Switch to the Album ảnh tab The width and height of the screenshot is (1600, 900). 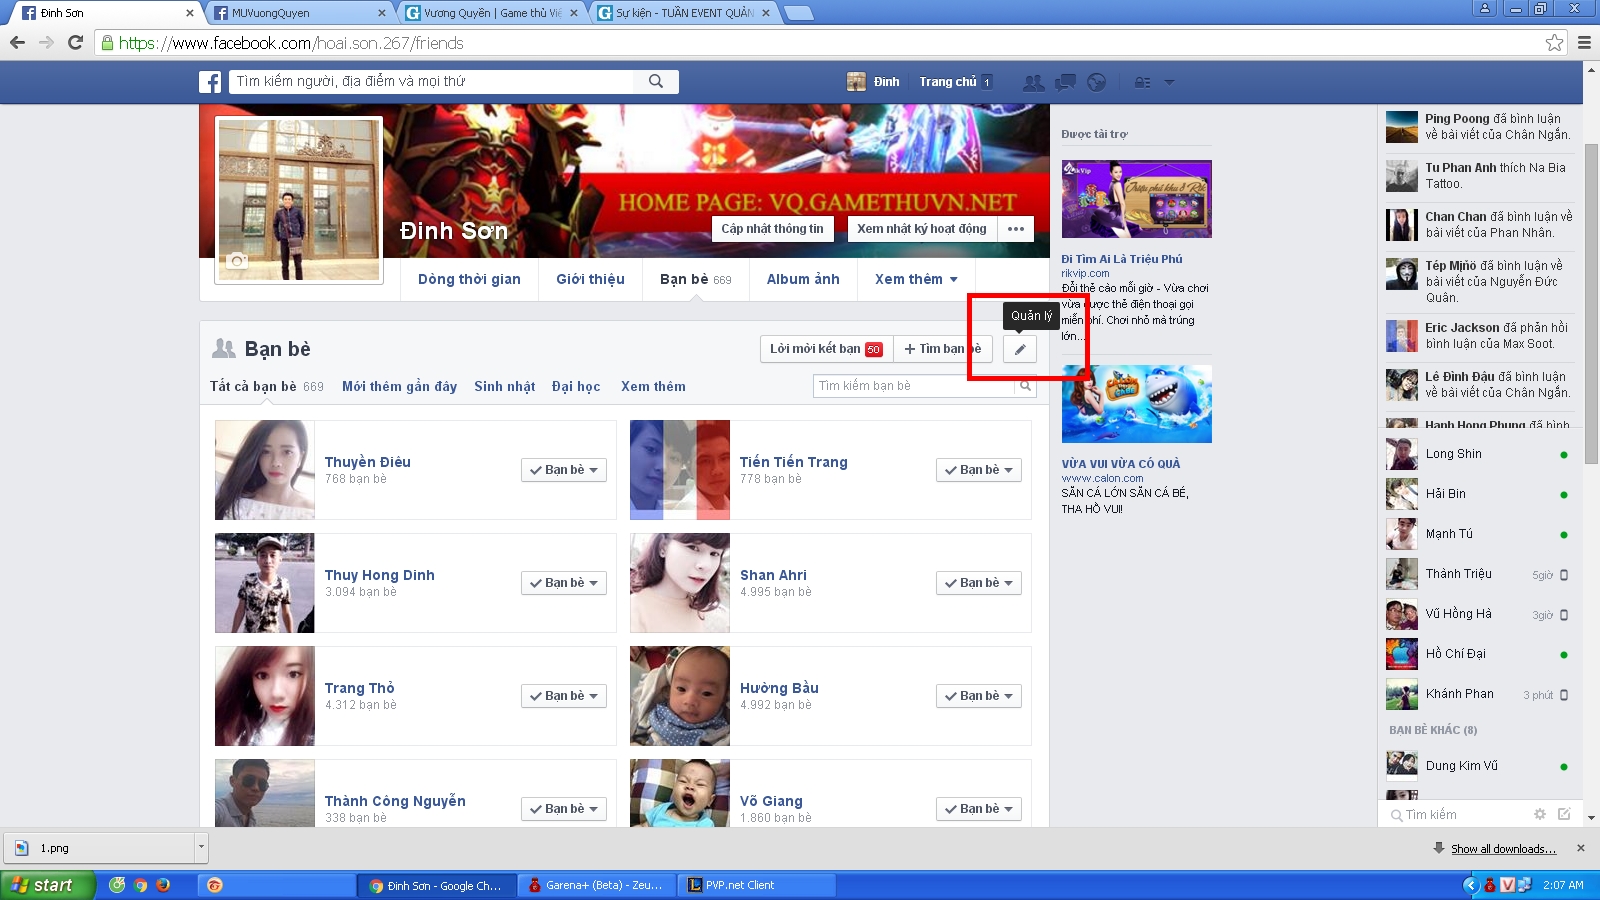click(x=803, y=280)
